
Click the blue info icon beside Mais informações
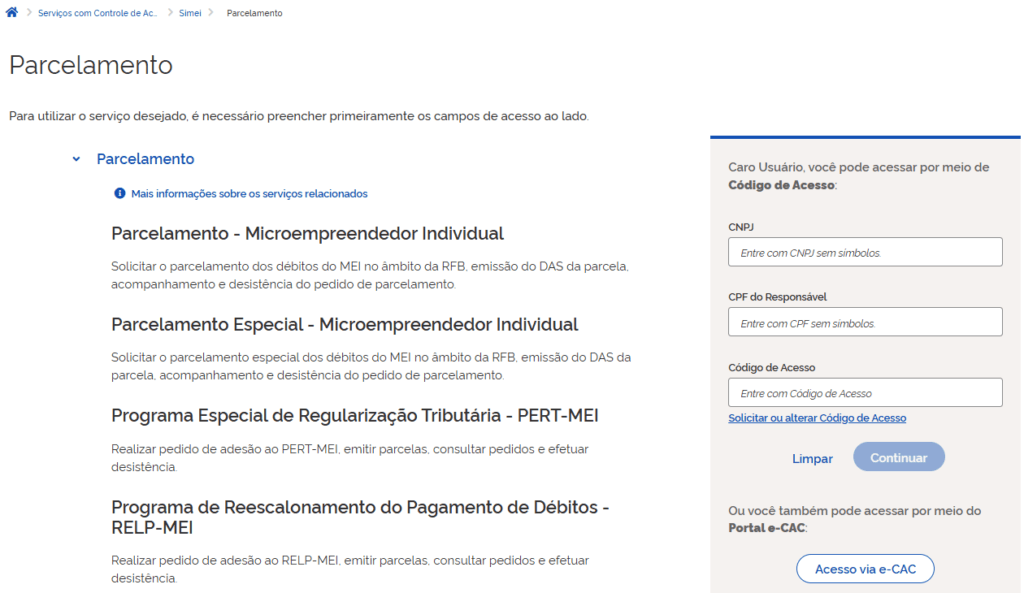(x=120, y=193)
